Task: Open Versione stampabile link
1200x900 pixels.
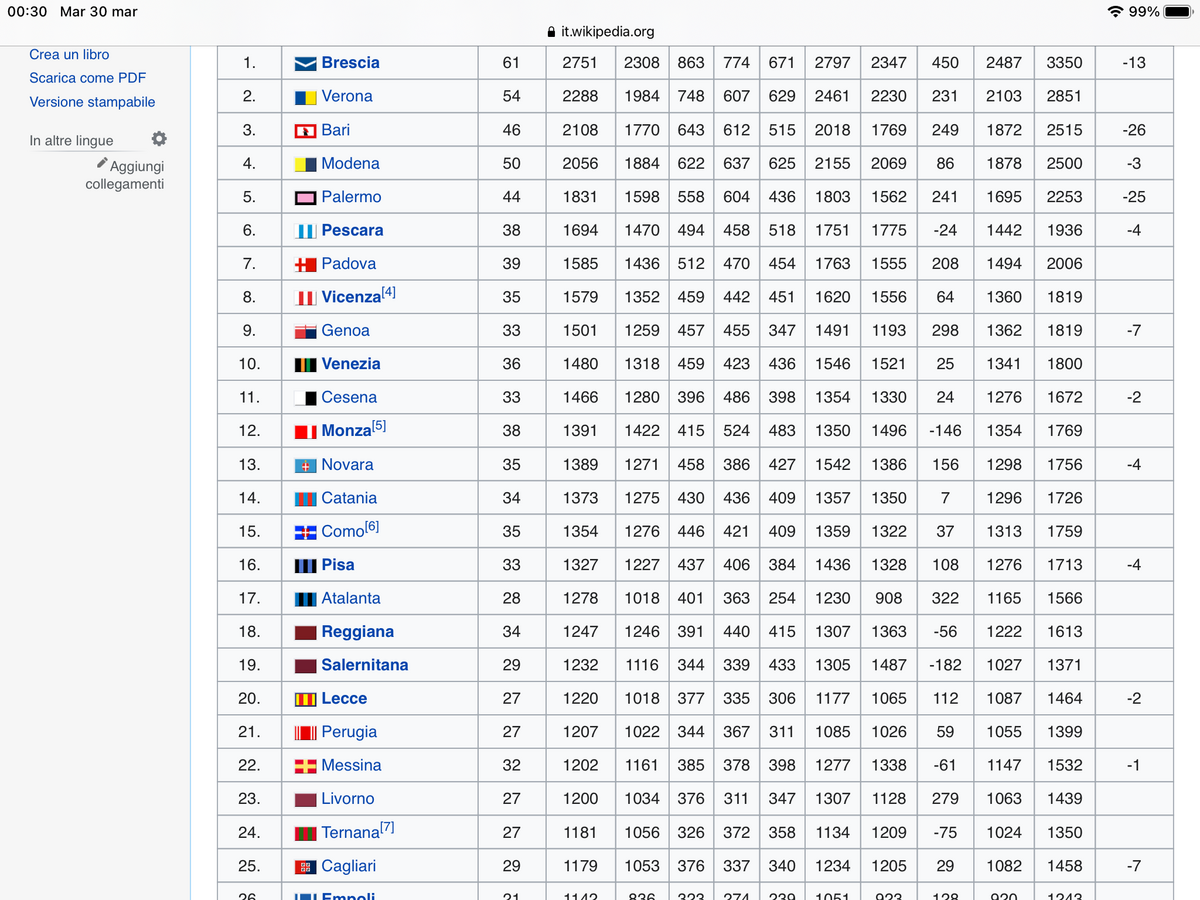Action: pos(92,102)
